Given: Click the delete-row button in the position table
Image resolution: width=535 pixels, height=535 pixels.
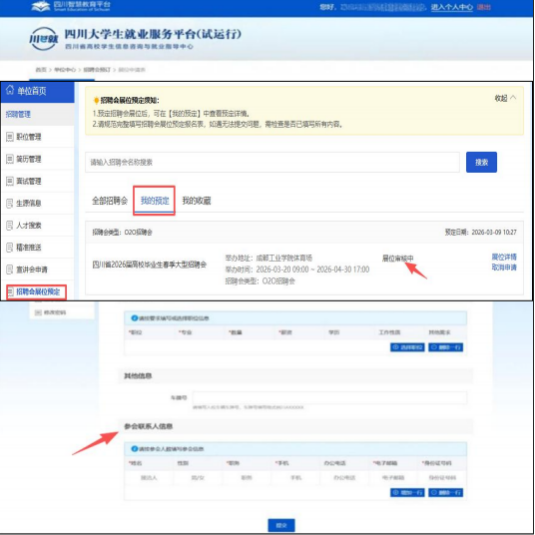Looking at the screenshot, I should point(446,347).
